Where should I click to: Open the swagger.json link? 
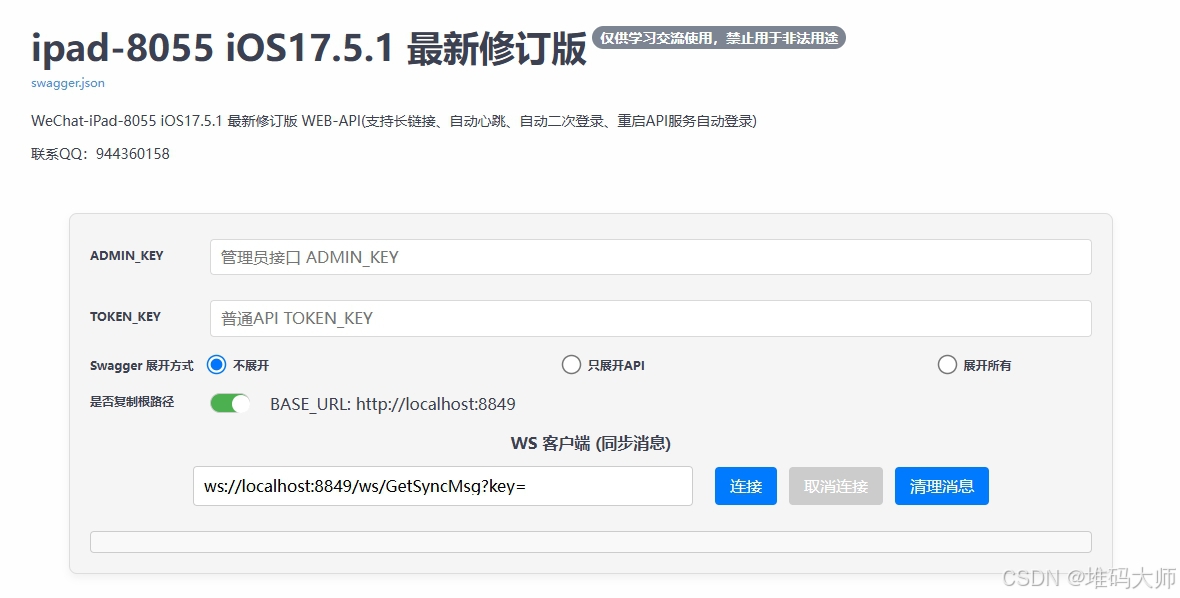pyautogui.click(x=68, y=83)
